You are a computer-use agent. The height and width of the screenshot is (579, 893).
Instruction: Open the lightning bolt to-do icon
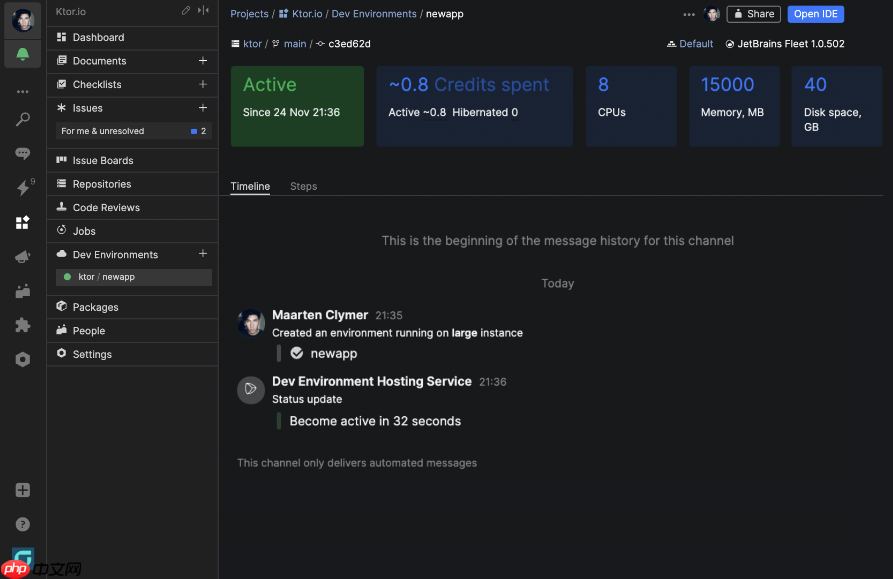pyautogui.click(x=22, y=188)
